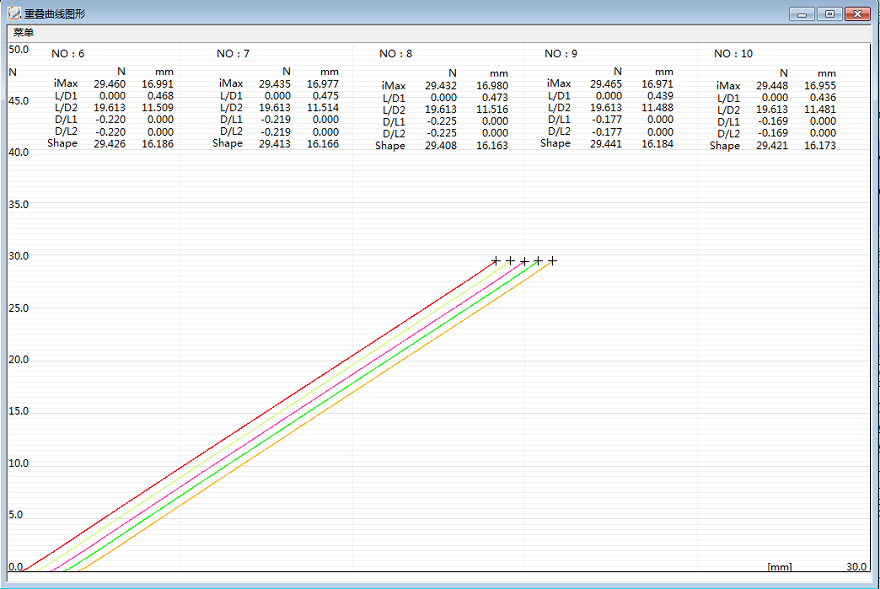Click the peak marker on green curve
This screenshot has height=589, width=880.
coord(538,260)
